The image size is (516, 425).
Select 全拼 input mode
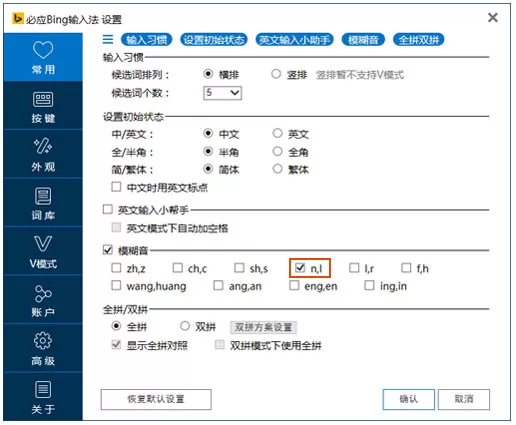coord(116,326)
